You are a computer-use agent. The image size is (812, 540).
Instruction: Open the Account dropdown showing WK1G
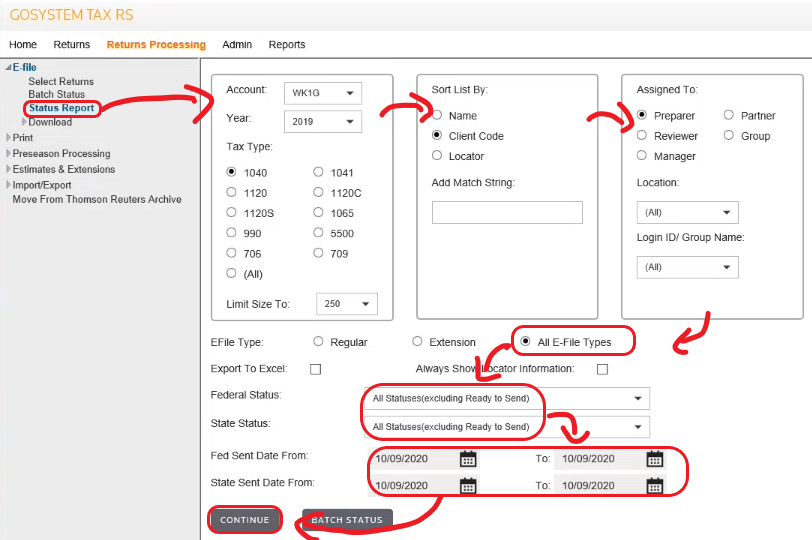323,93
